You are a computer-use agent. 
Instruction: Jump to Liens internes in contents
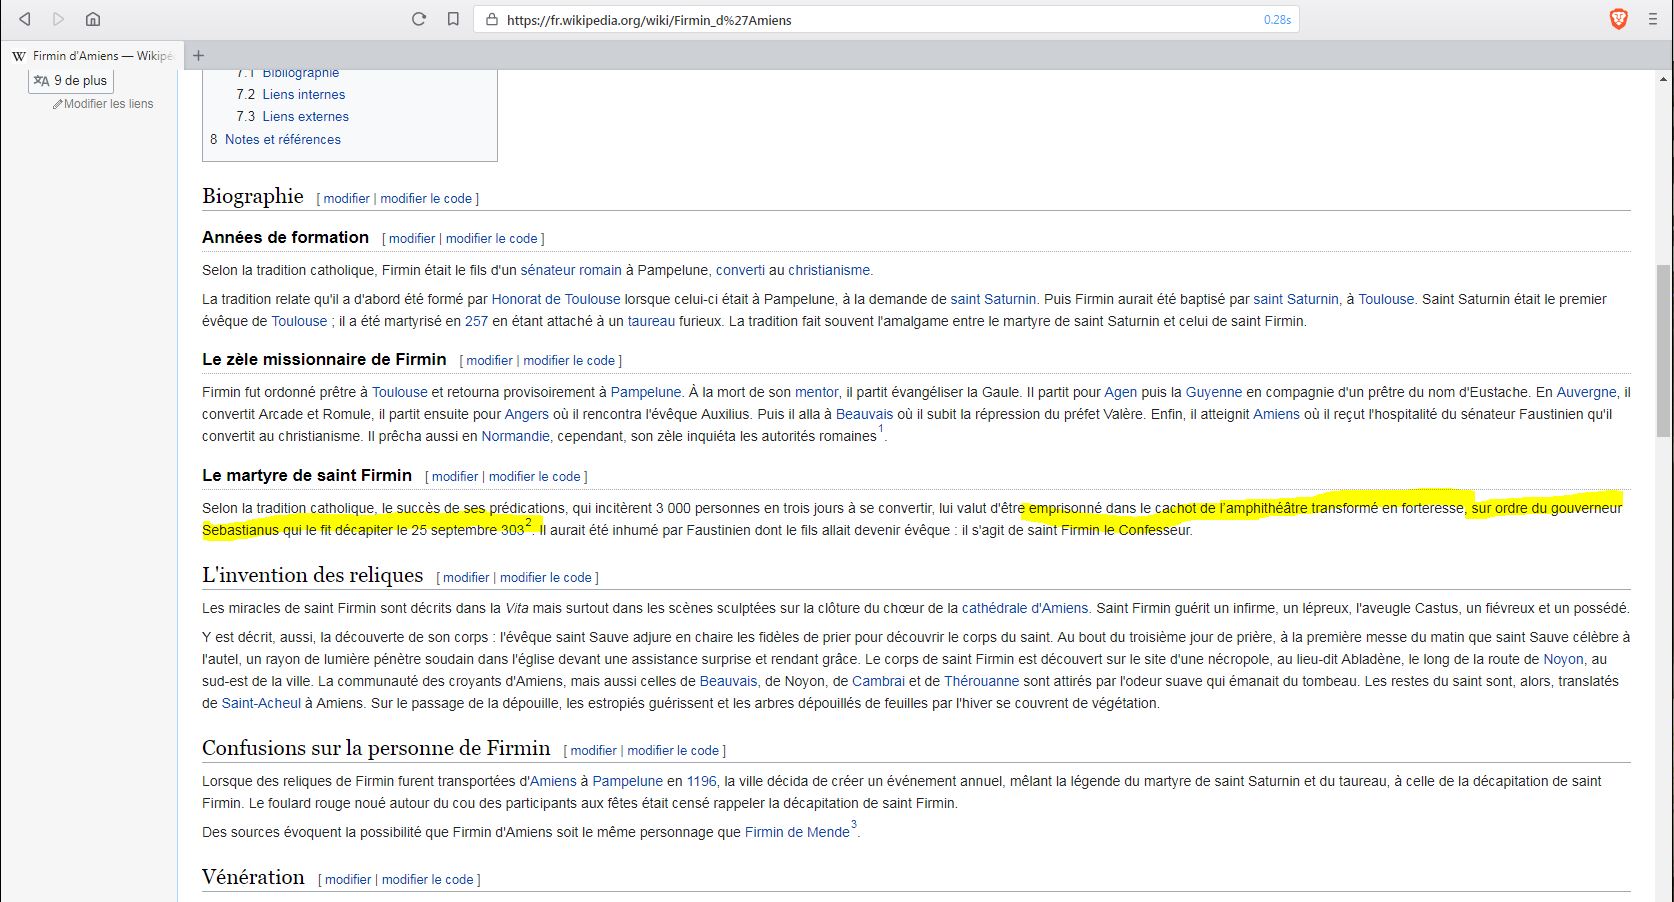pyautogui.click(x=303, y=95)
